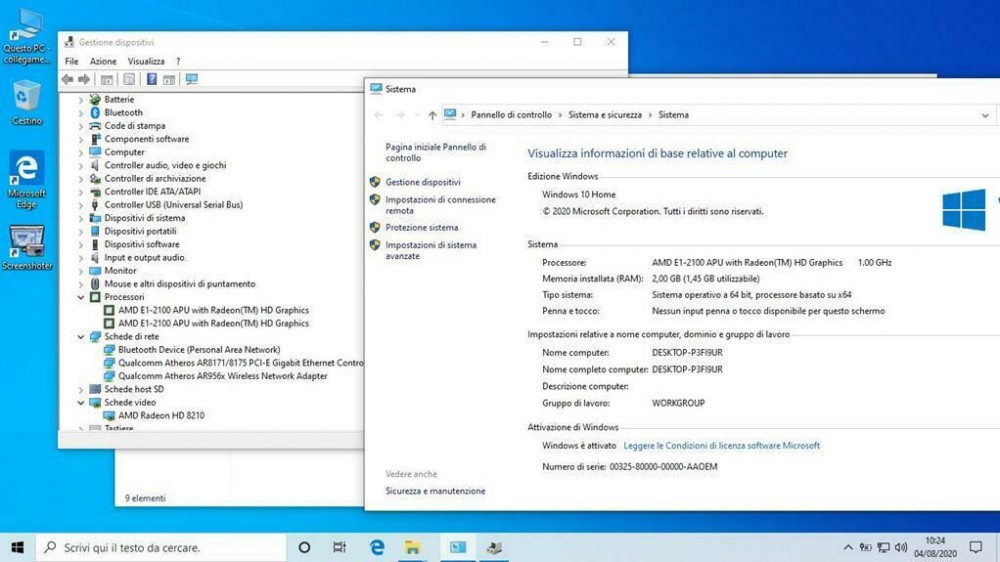Click the blue help icon in Gestione dispositivi toolbar
The height and width of the screenshot is (562, 1000).
(x=152, y=79)
